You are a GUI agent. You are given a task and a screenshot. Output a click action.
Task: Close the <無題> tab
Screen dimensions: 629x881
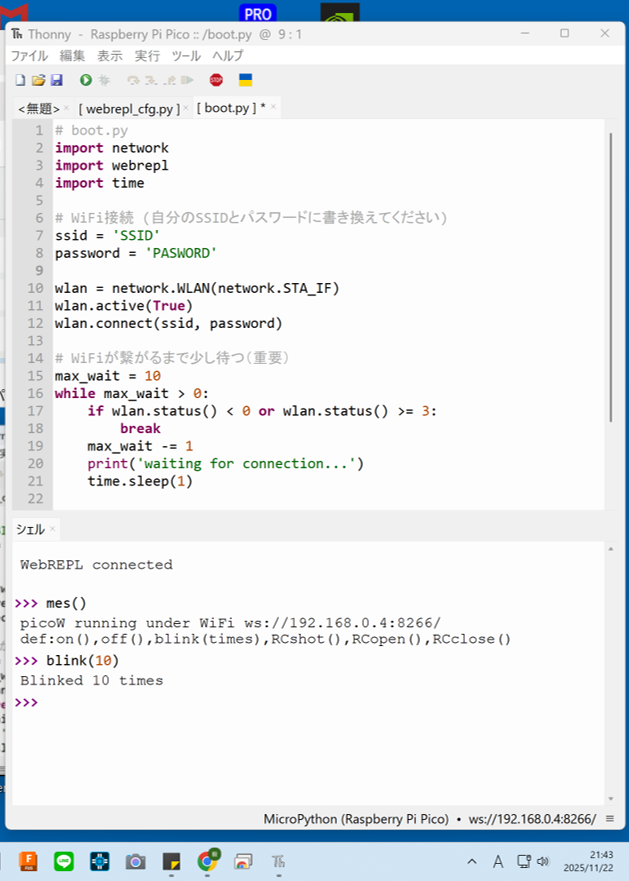point(66,107)
